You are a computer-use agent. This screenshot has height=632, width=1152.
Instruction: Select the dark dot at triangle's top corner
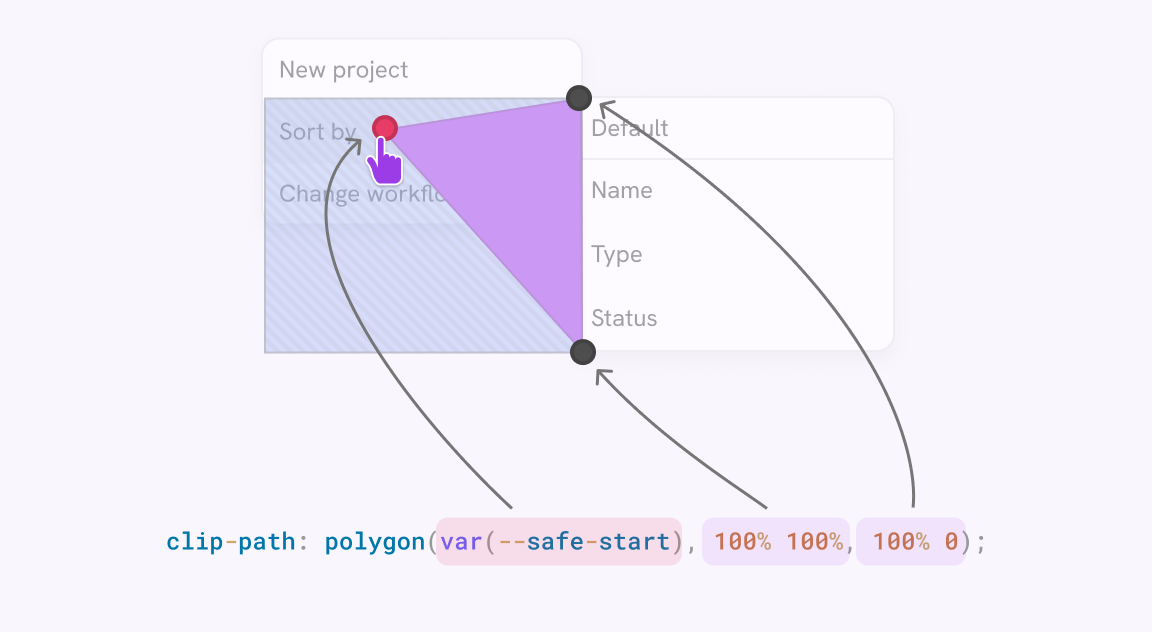(x=579, y=98)
